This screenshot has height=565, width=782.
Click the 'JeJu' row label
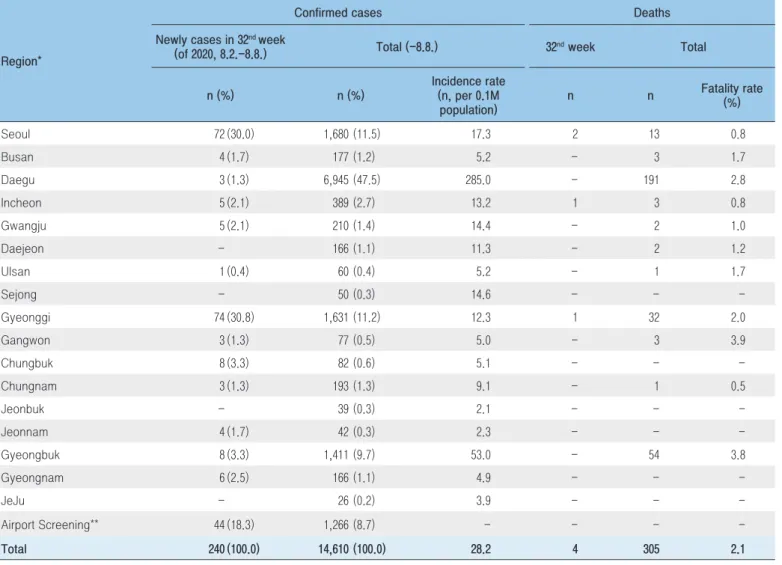12,501
